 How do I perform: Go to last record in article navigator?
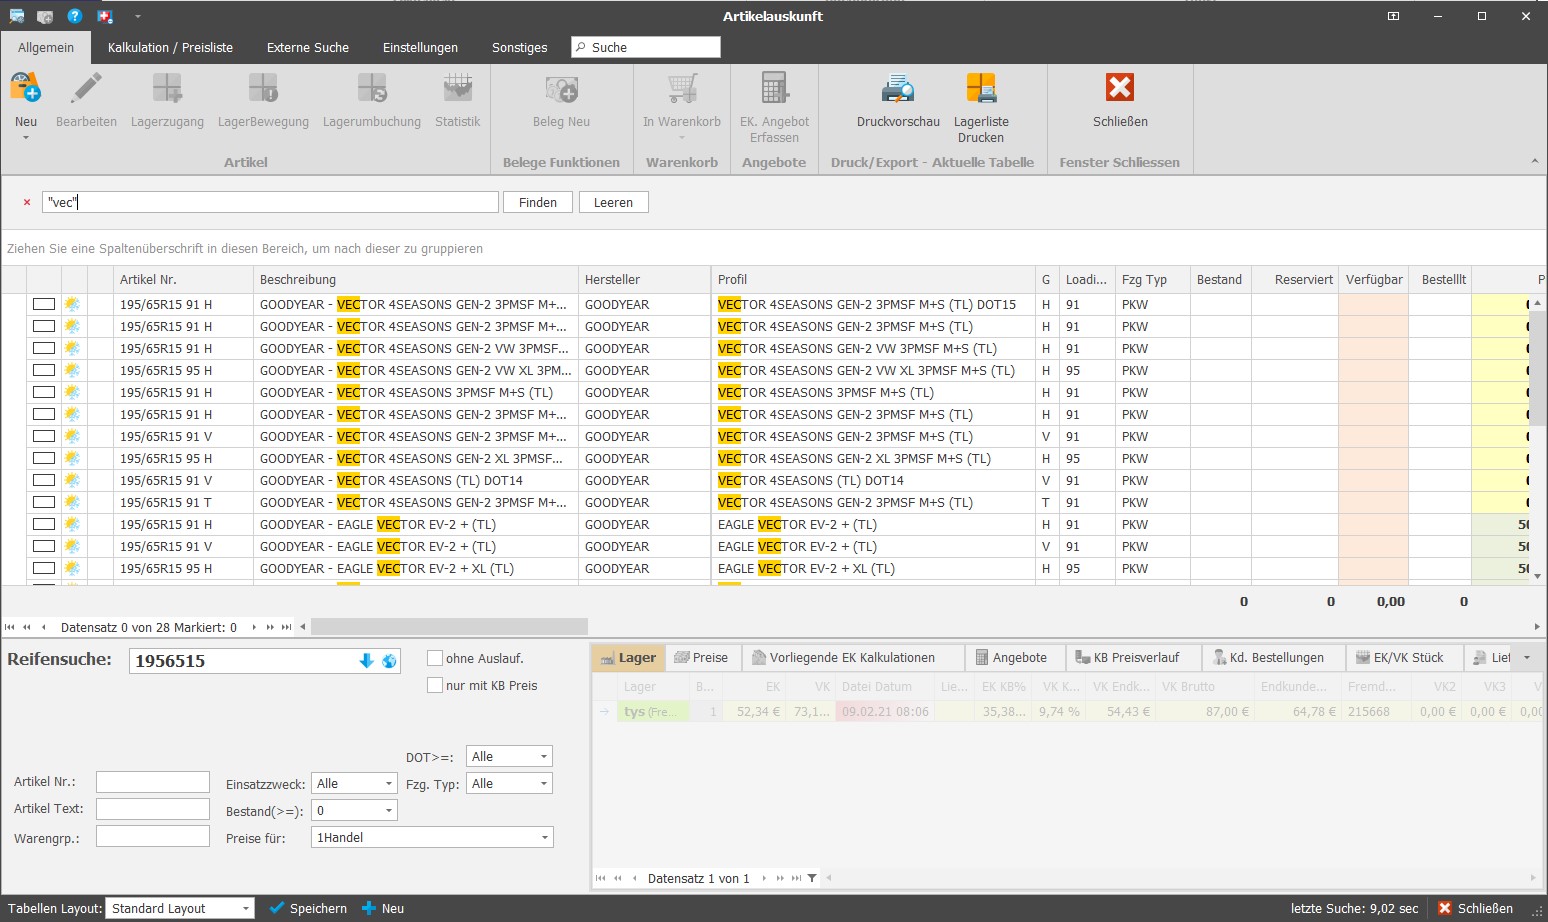pos(287,627)
